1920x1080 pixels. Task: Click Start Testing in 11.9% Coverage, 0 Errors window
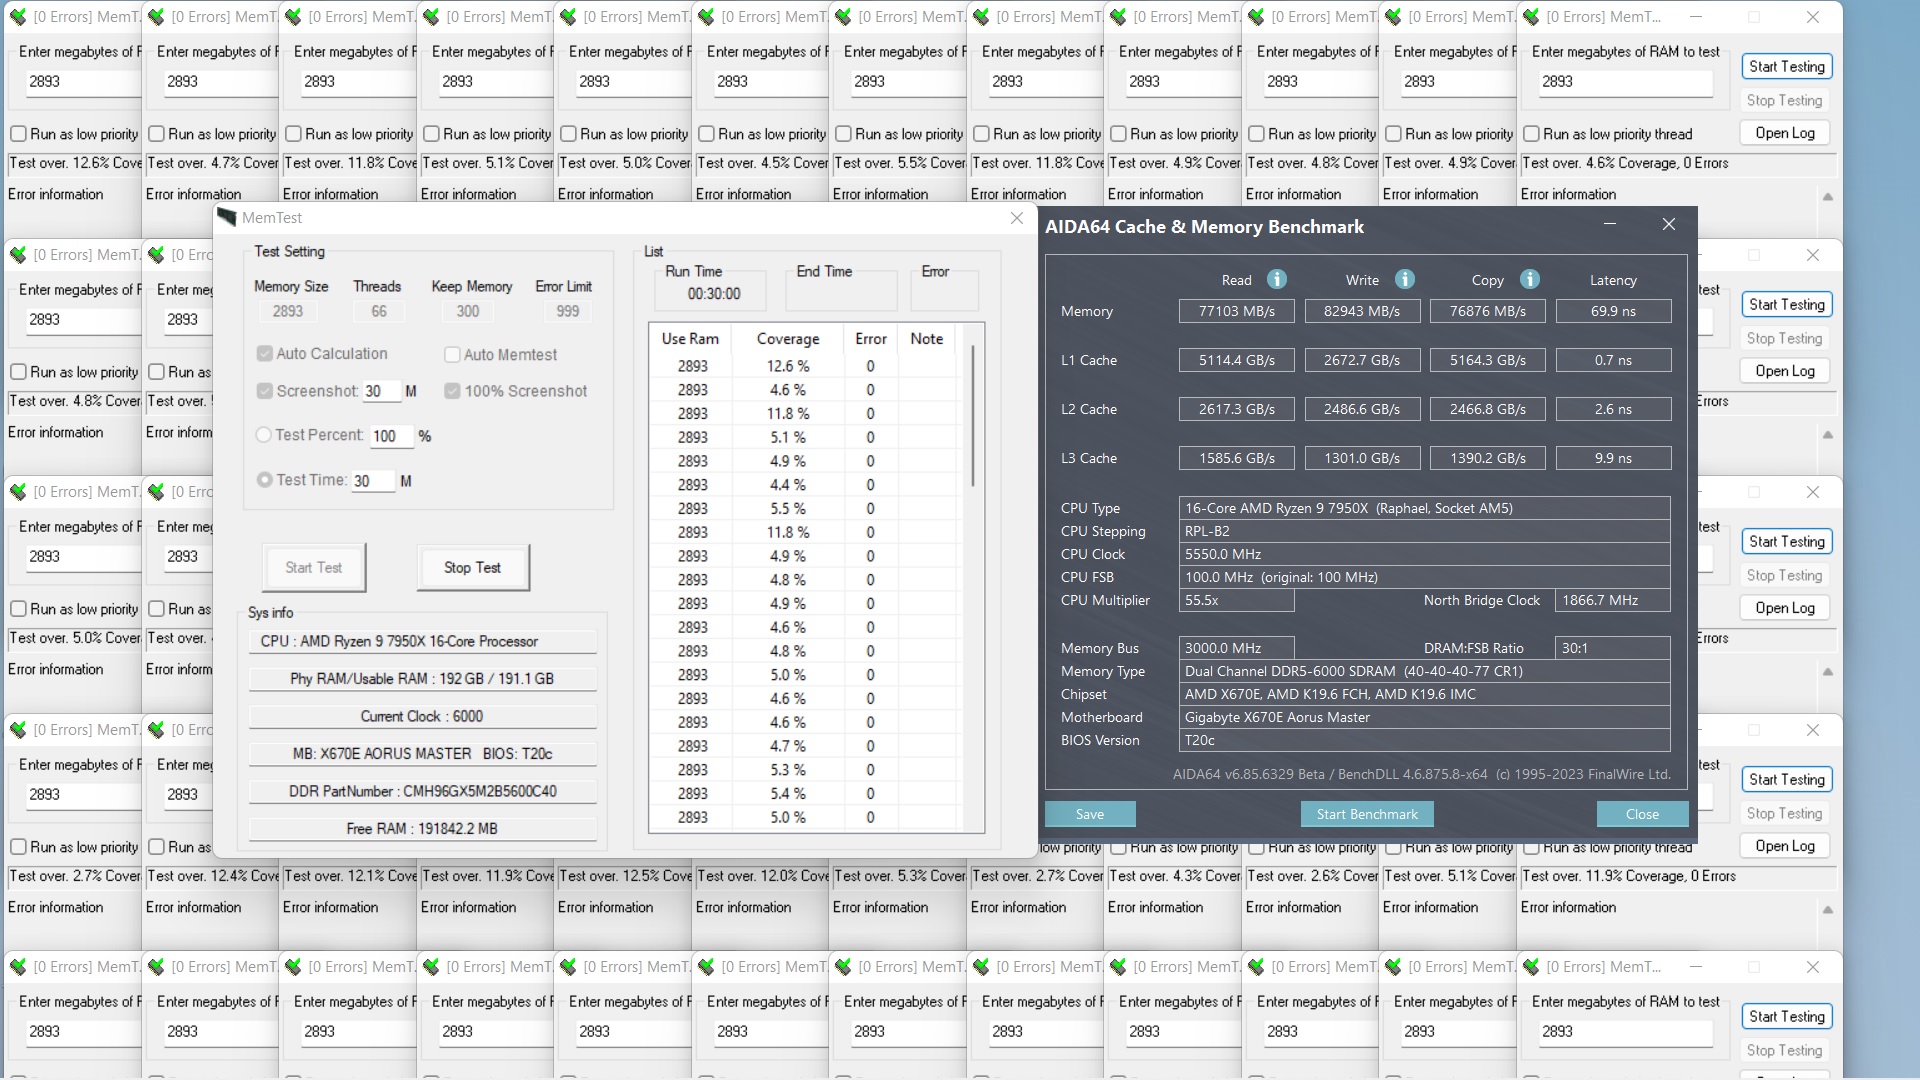pyautogui.click(x=1787, y=780)
